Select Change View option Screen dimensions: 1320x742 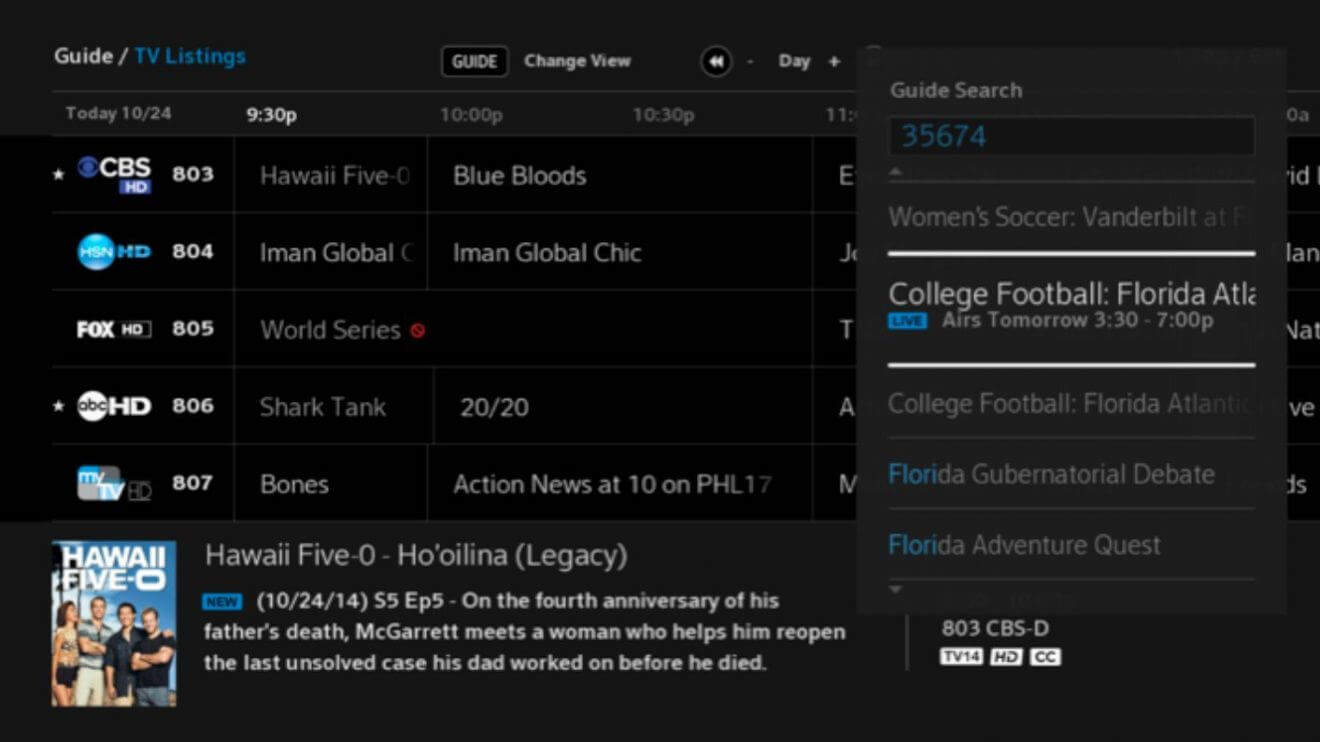(577, 61)
